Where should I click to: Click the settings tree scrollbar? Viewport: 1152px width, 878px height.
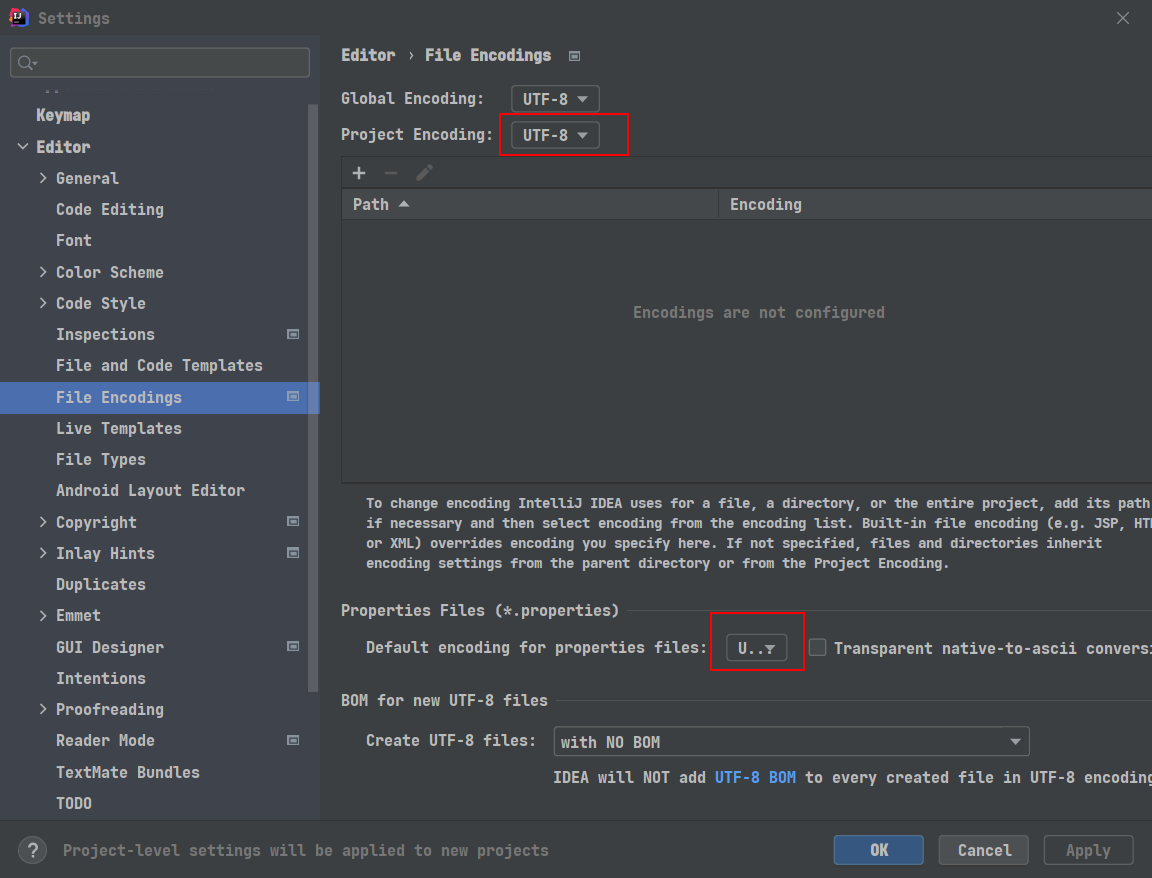(313, 397)
